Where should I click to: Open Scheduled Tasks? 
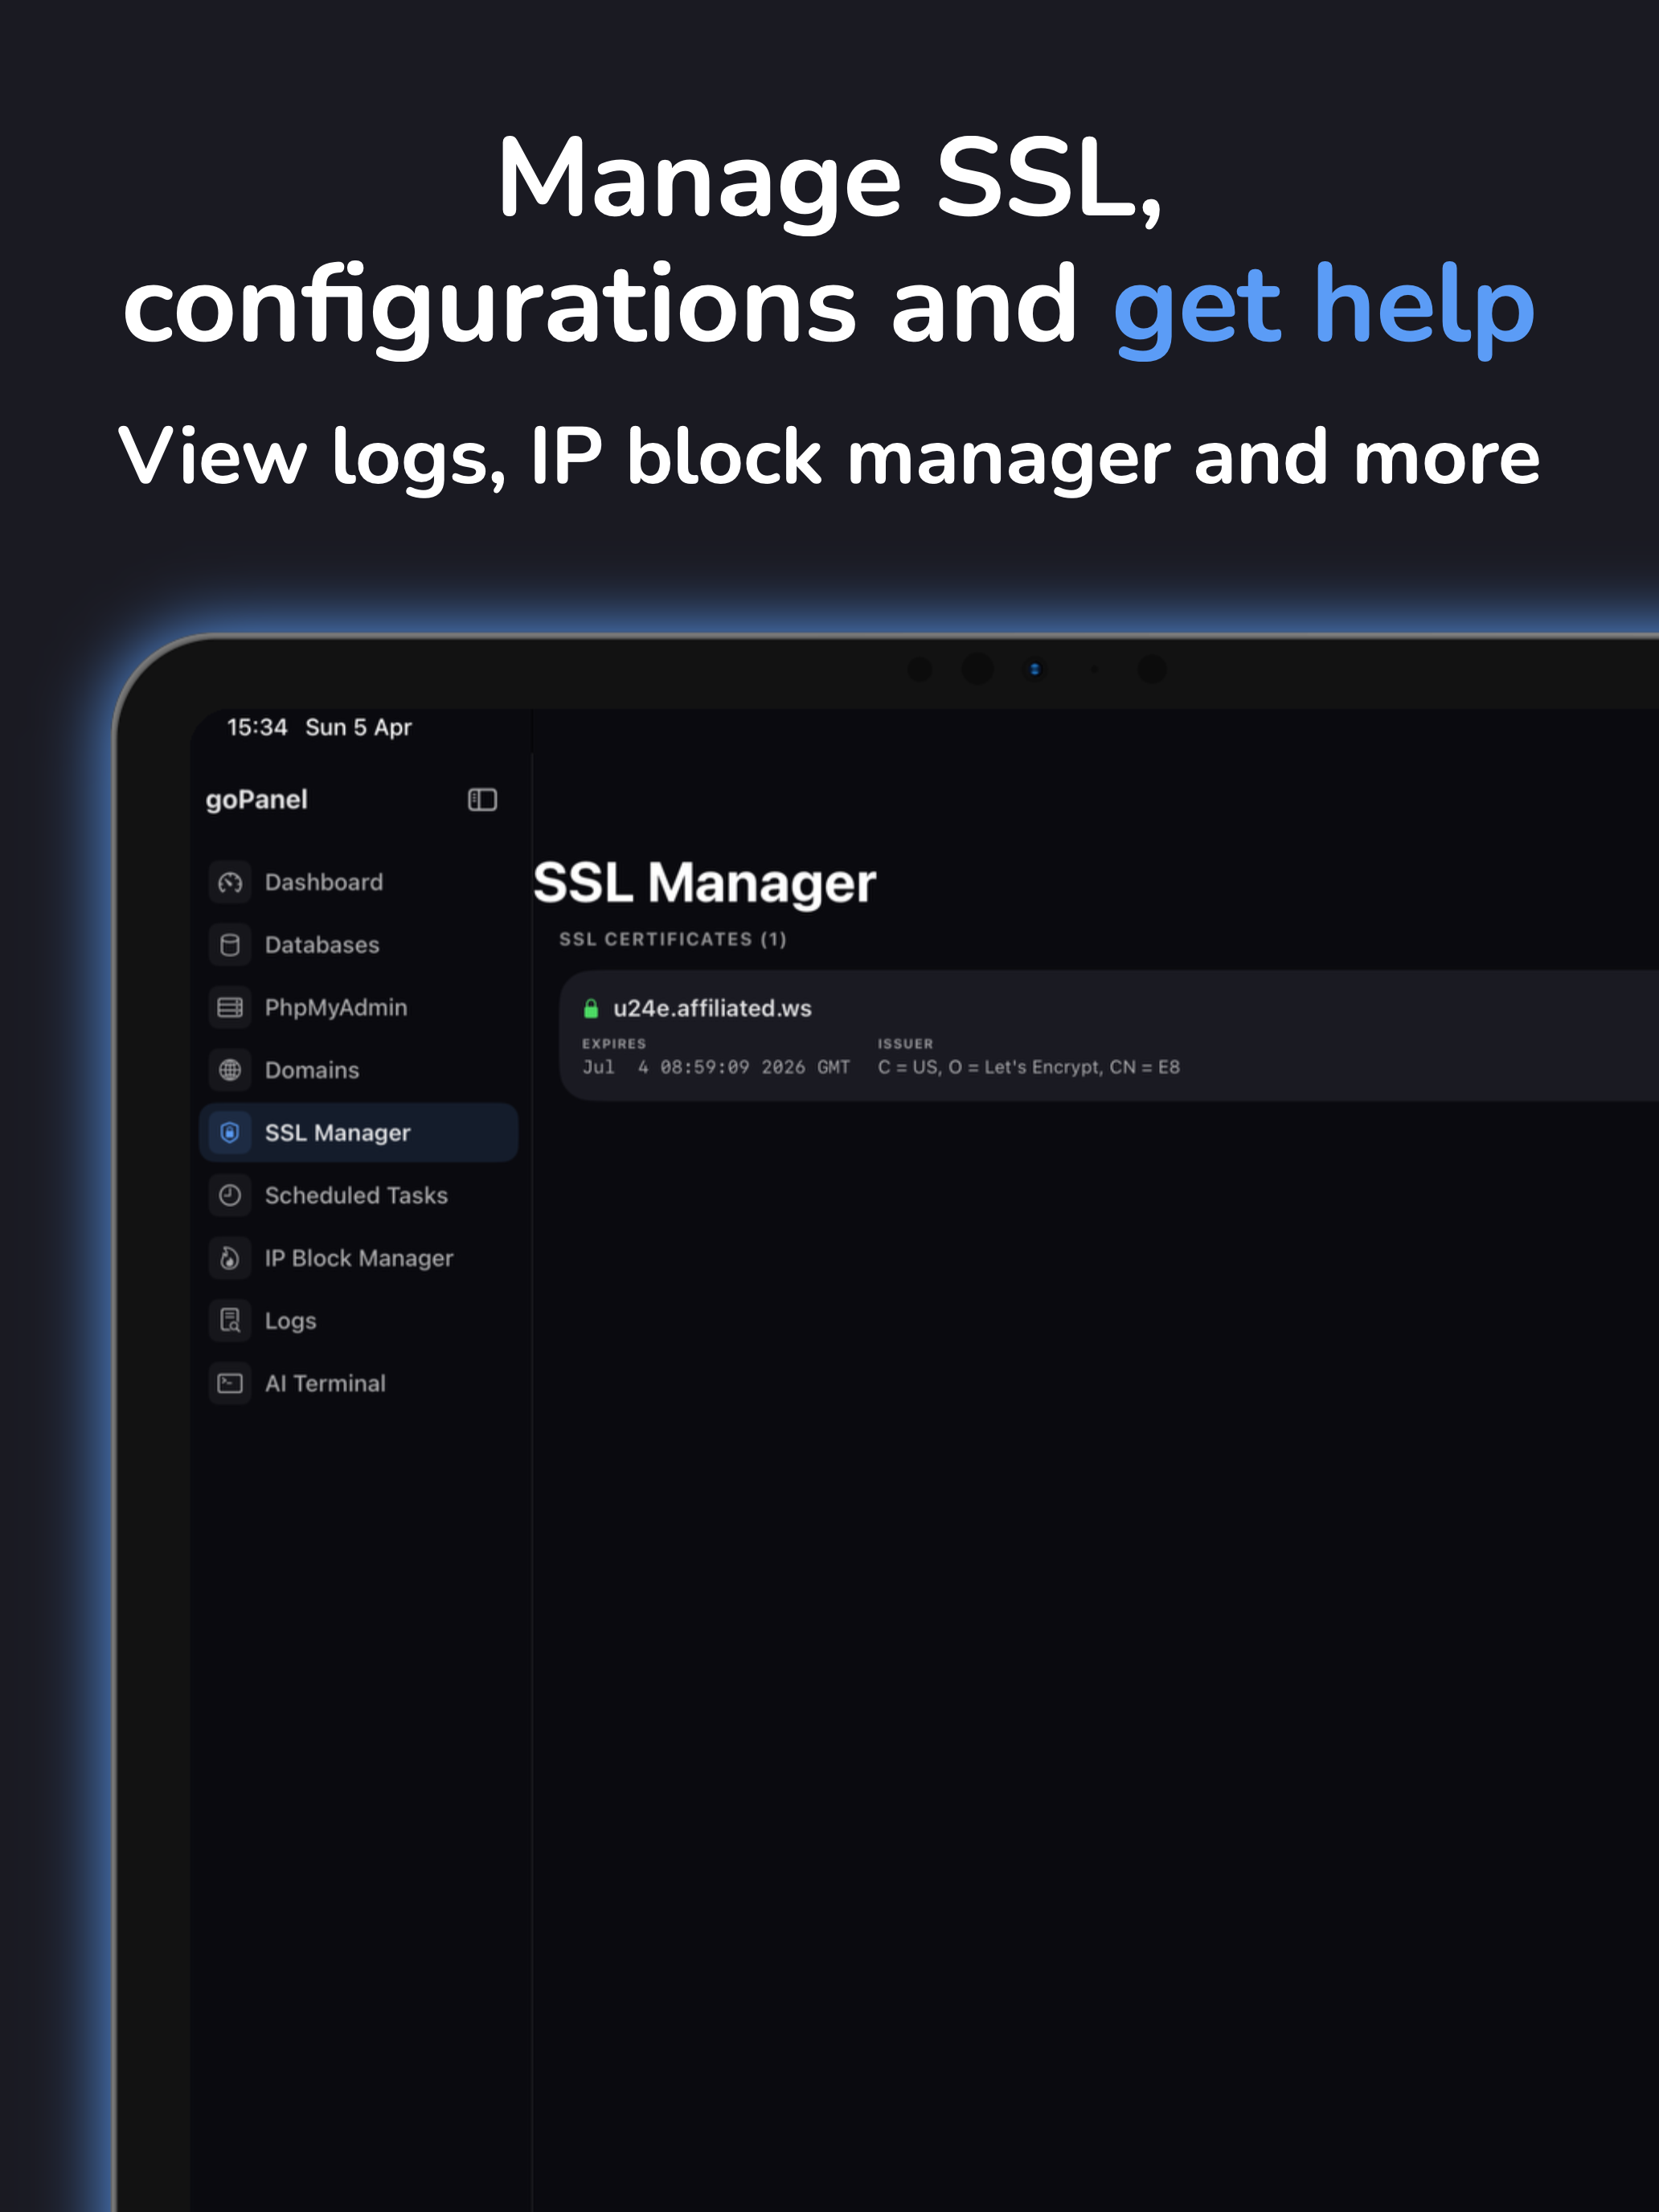tap(359, 1195)
